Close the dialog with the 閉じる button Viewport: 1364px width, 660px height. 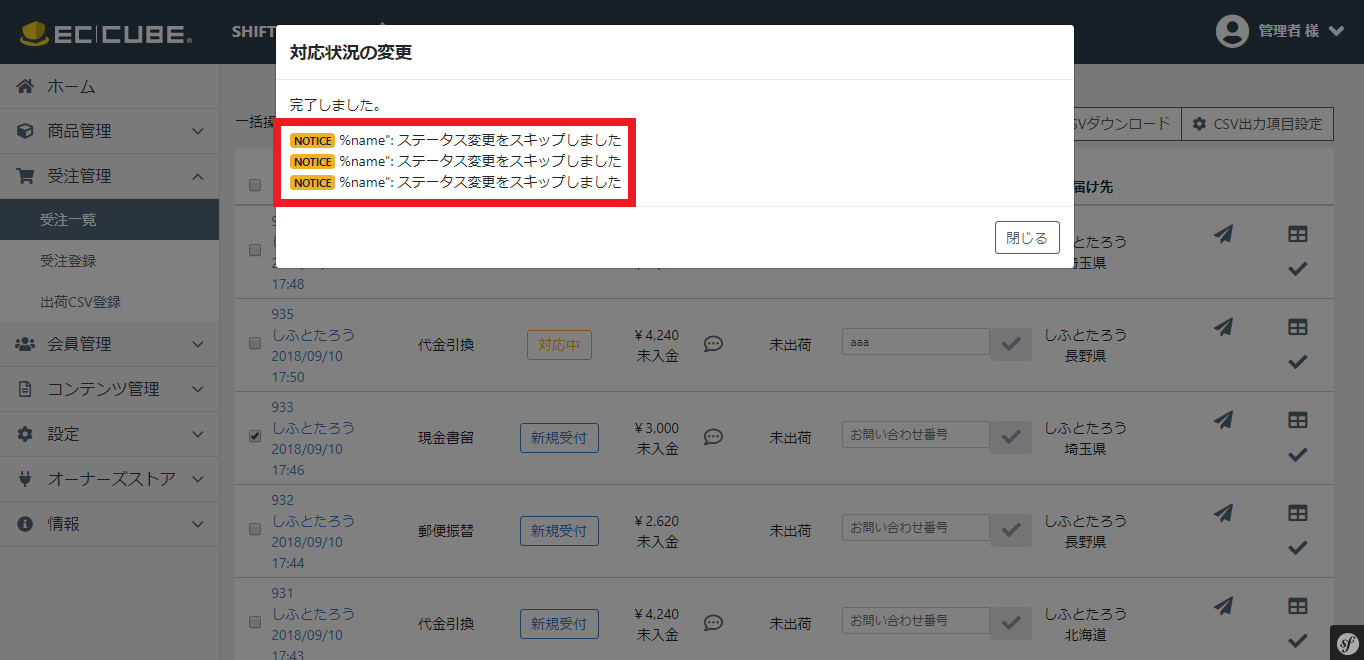click(1027, 238)
